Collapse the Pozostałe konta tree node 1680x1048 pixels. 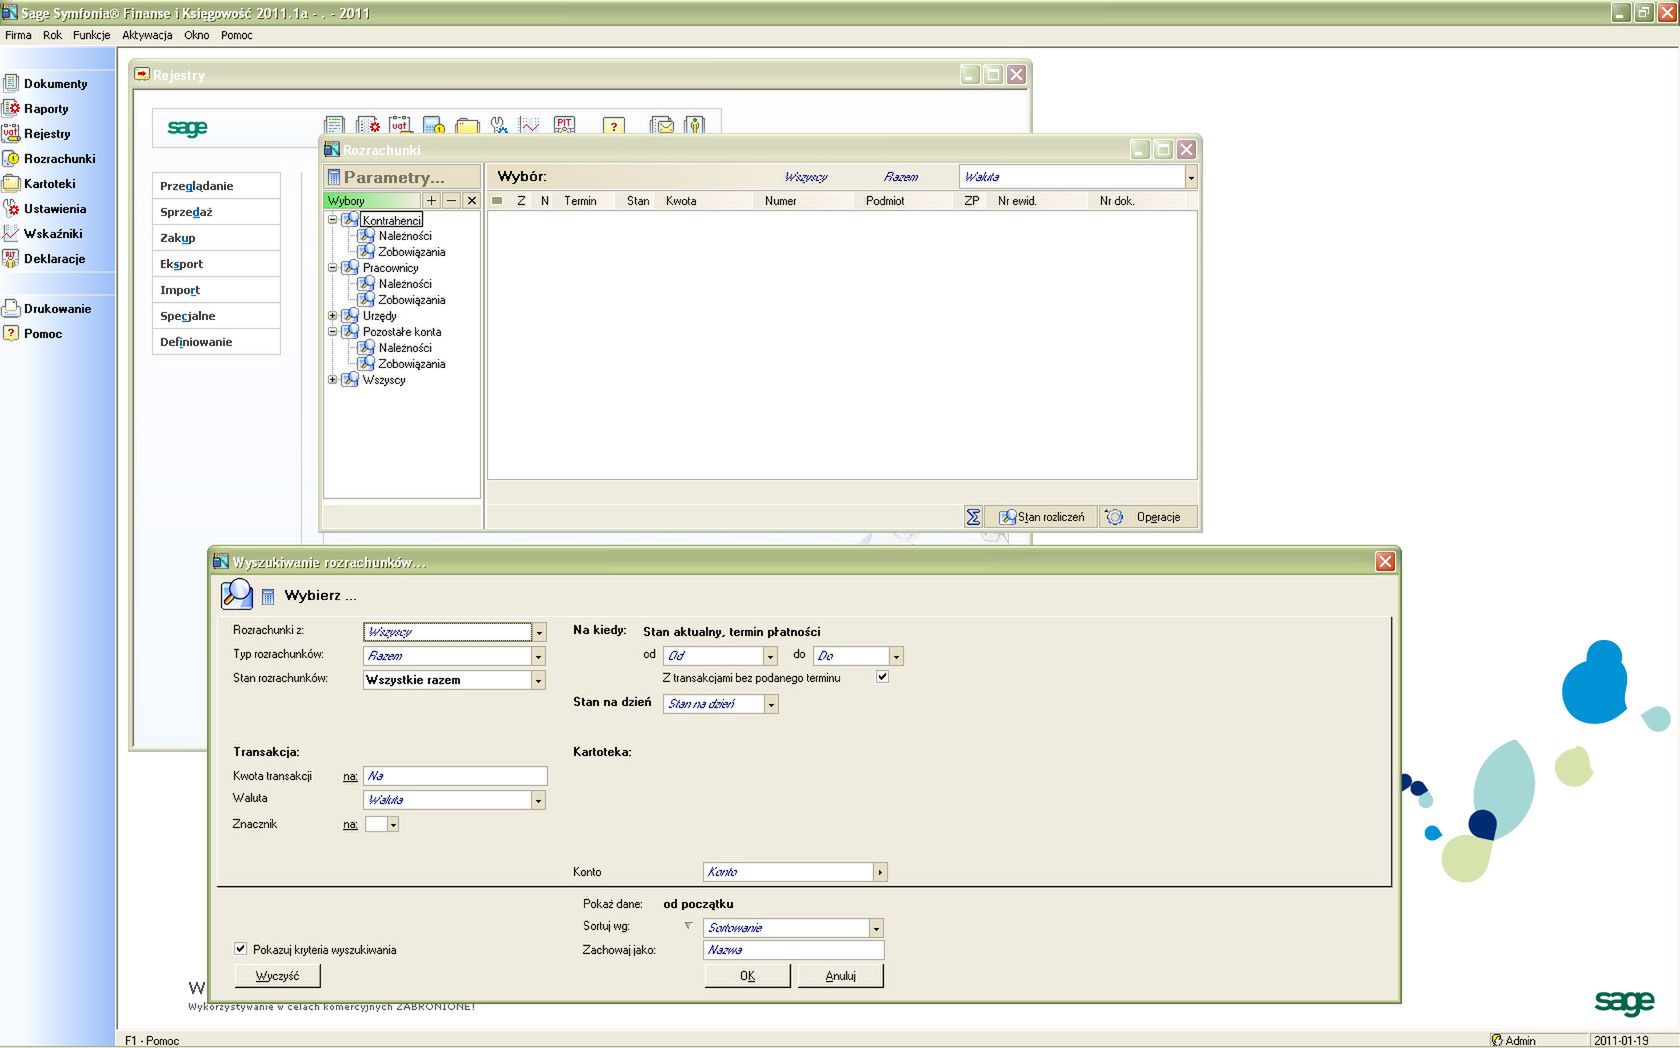(x=333, y=332)
